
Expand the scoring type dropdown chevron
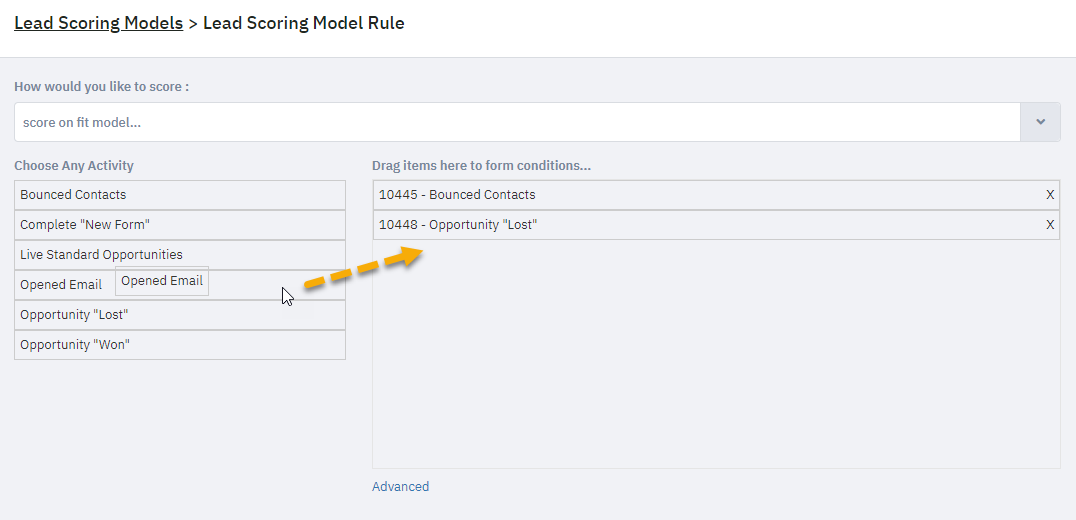tap(1040, 122)
